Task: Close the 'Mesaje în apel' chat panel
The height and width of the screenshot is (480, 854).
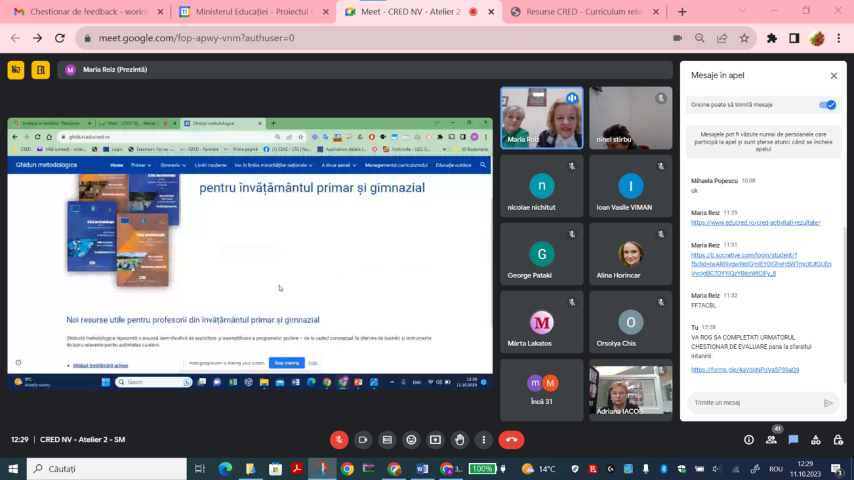Action: (833, 76)
